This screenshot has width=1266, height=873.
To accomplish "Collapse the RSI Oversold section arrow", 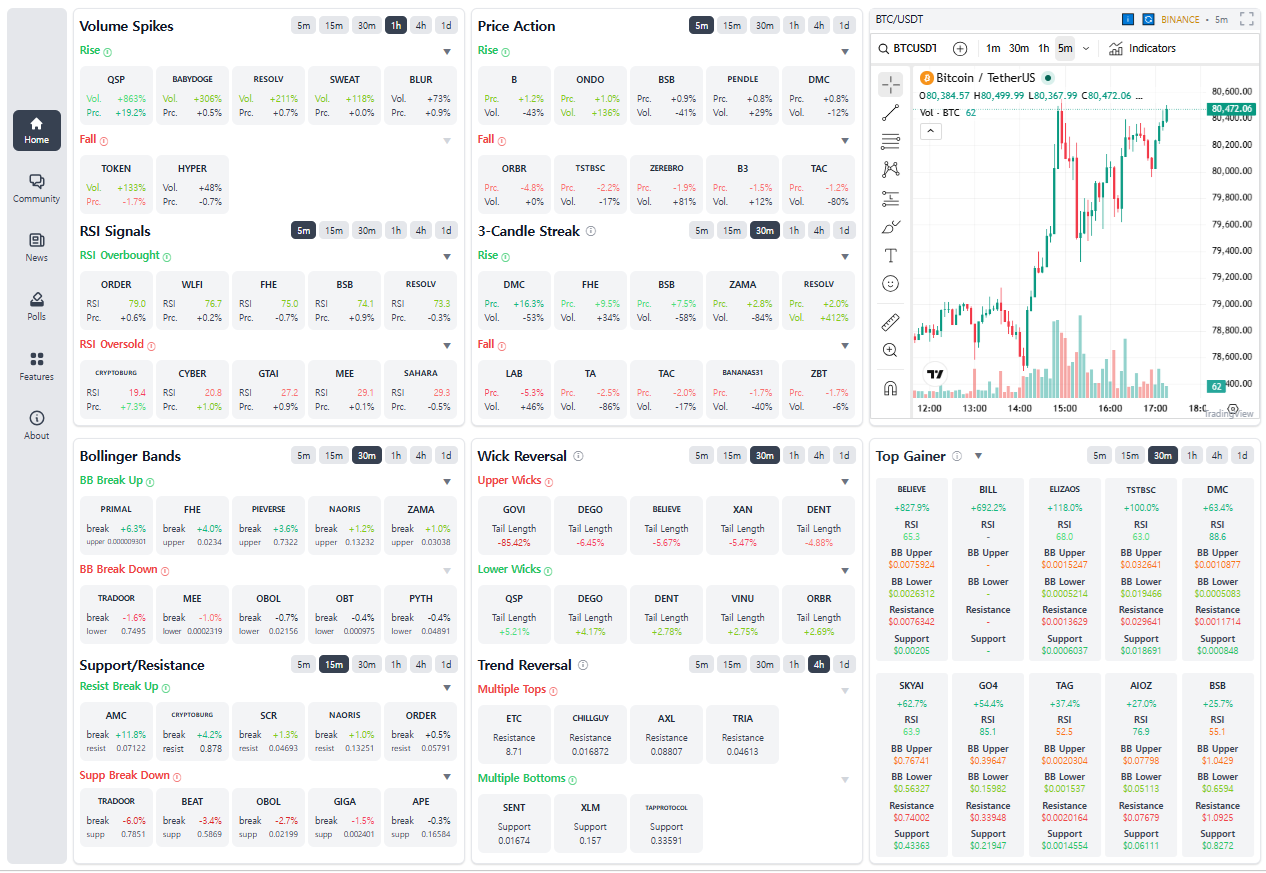I will coord(447,346).
